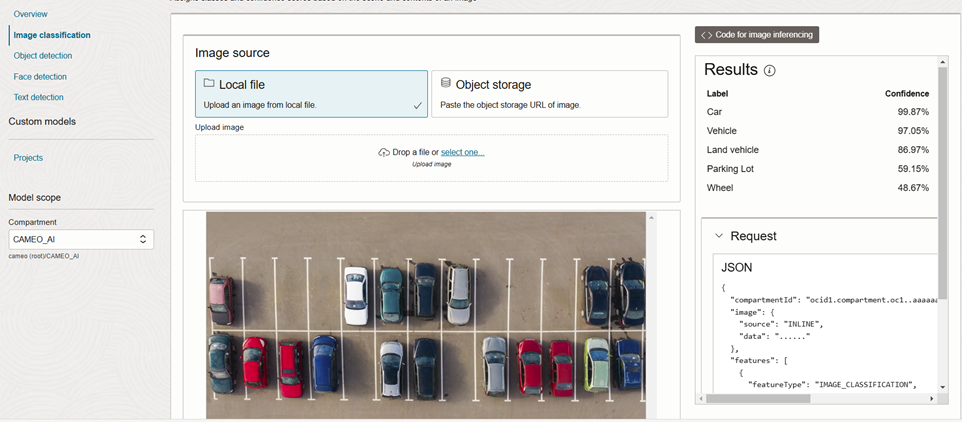Navigate to Text detection in sidebar
962x422 pixels.
click(38, 98)
